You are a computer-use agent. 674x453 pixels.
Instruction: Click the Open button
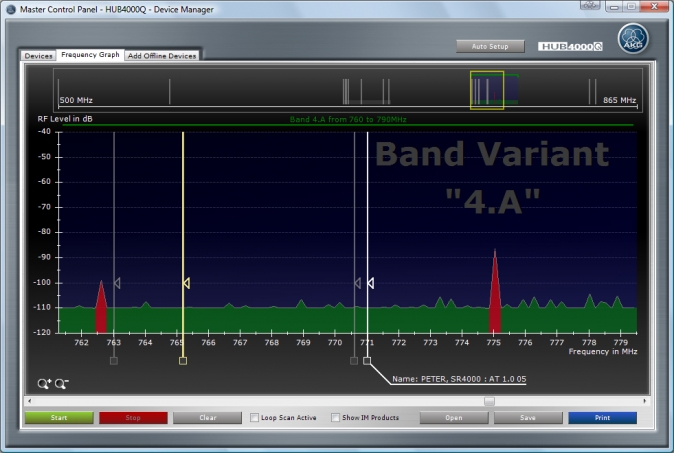click(454, 418)
